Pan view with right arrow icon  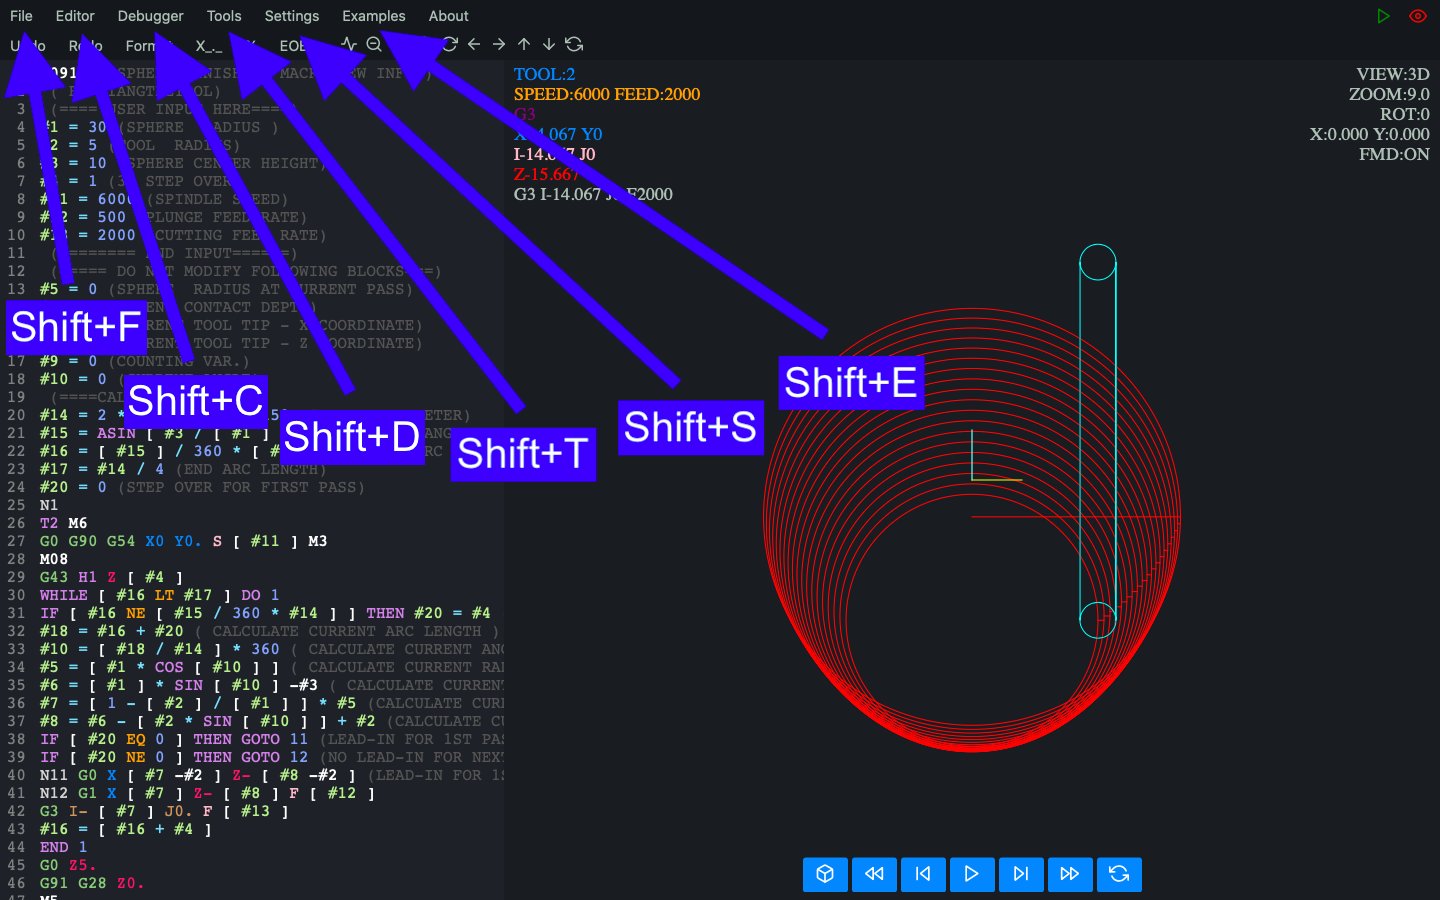(x=499, y=44)
